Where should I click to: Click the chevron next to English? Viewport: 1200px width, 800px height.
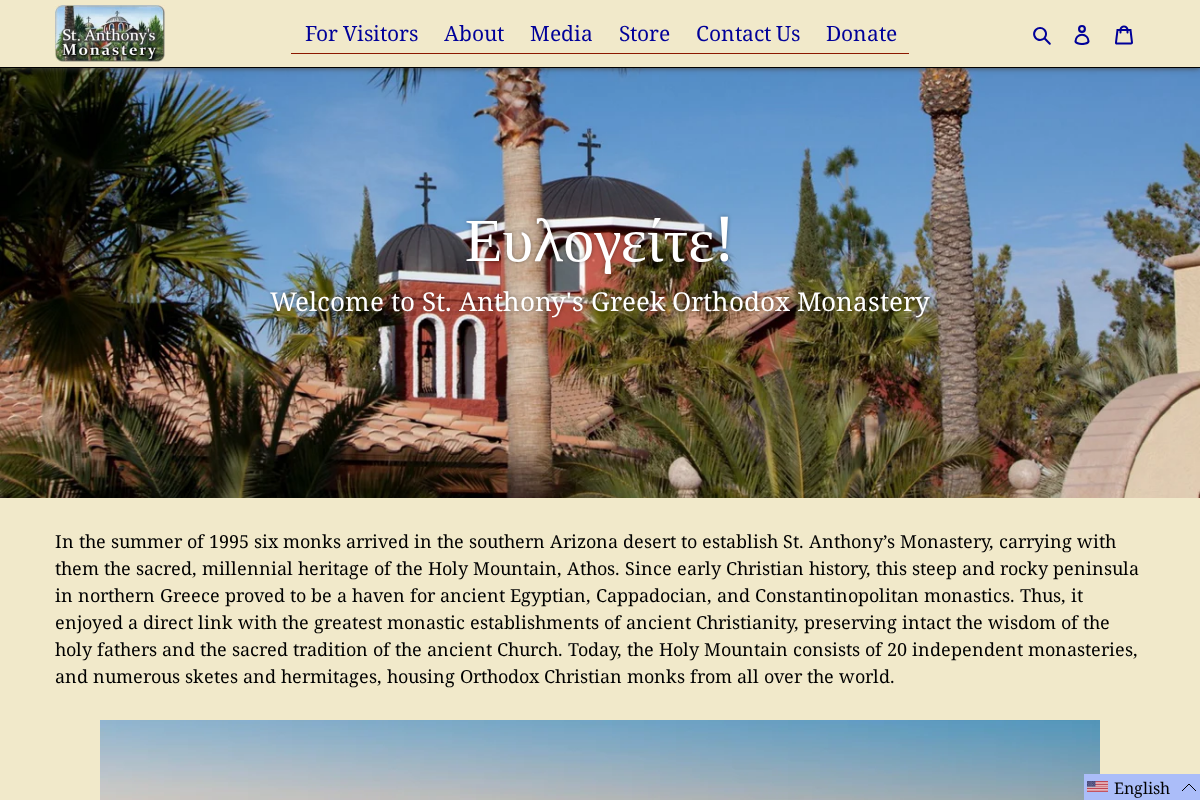click(x=1186, y=787)
